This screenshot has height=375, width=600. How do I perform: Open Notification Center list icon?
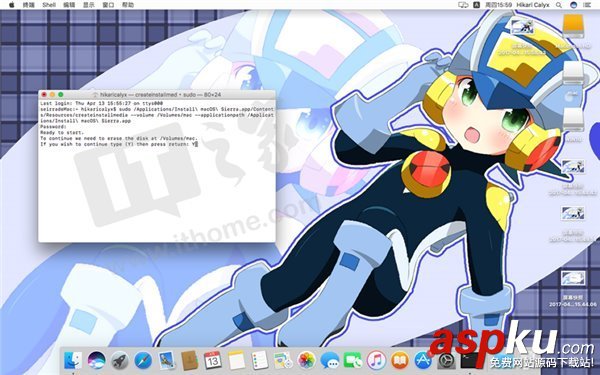(x=587, y=5)
